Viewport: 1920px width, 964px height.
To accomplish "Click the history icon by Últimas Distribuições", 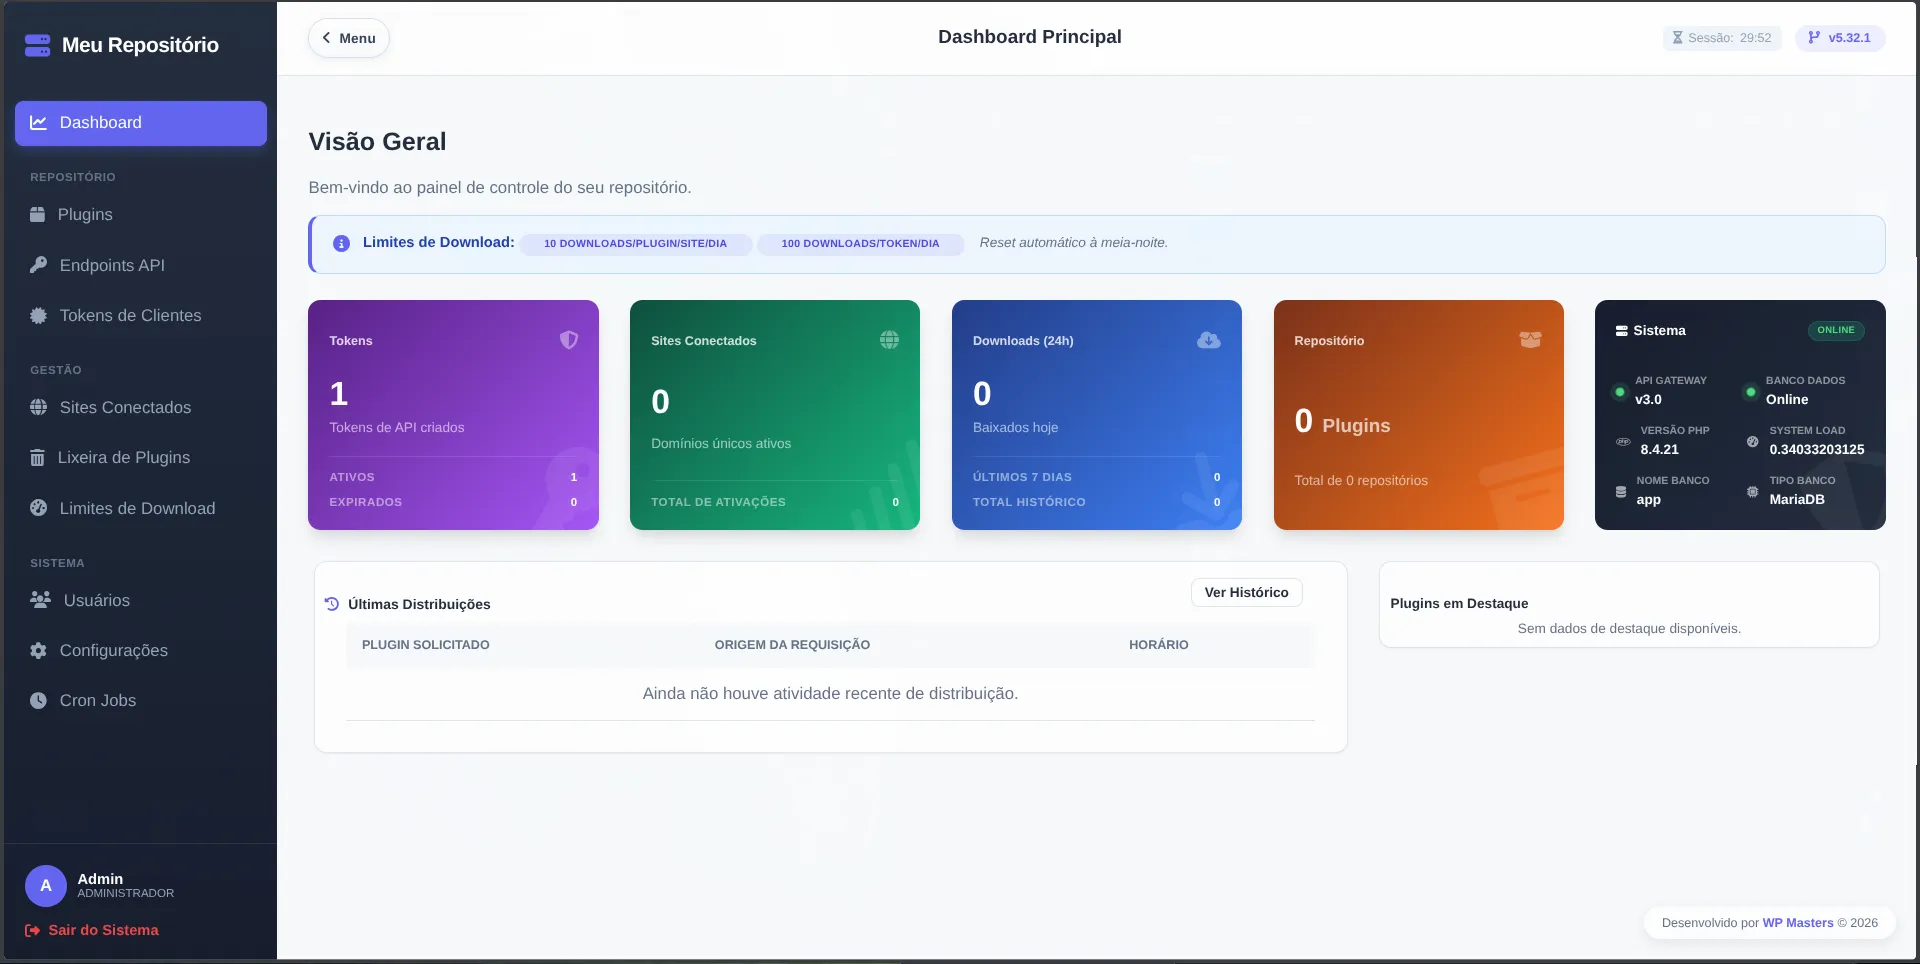I will click(332, 604).
